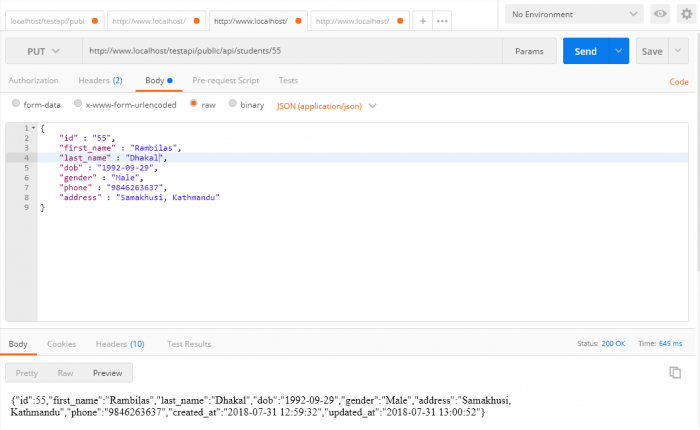The height and width of the screenshot is (430, 700).
Task: Switch response view to Preview
Action: point(108,373)
